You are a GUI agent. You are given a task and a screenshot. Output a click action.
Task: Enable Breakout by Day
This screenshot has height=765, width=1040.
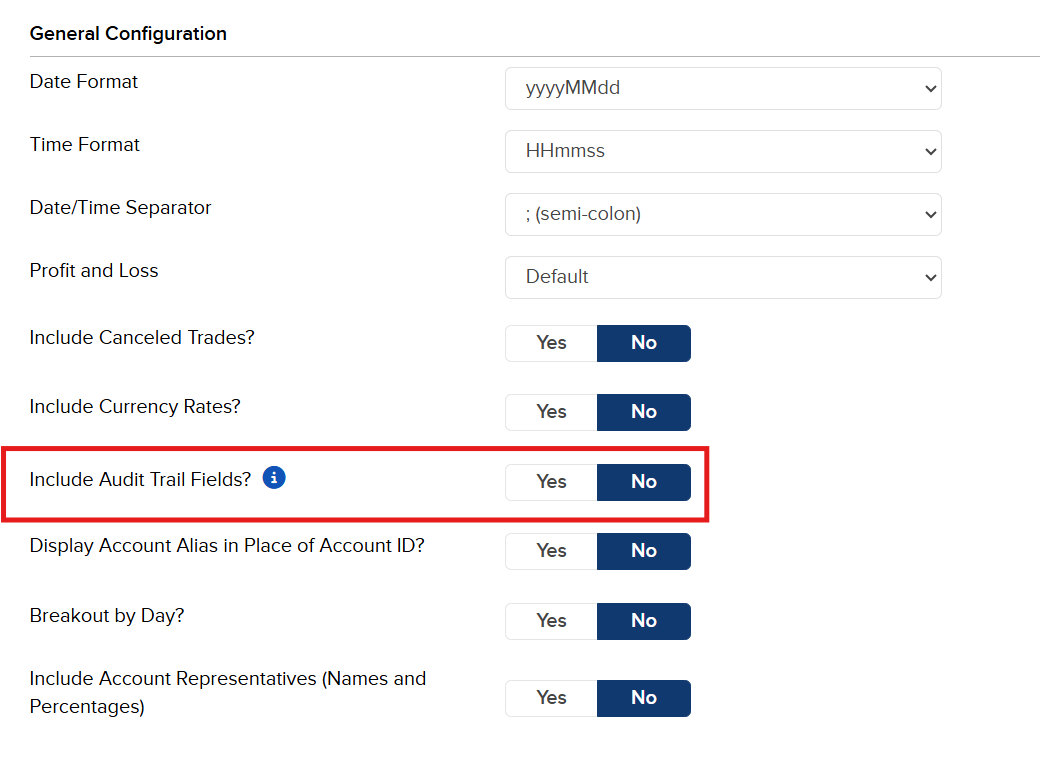coord(550,621)
